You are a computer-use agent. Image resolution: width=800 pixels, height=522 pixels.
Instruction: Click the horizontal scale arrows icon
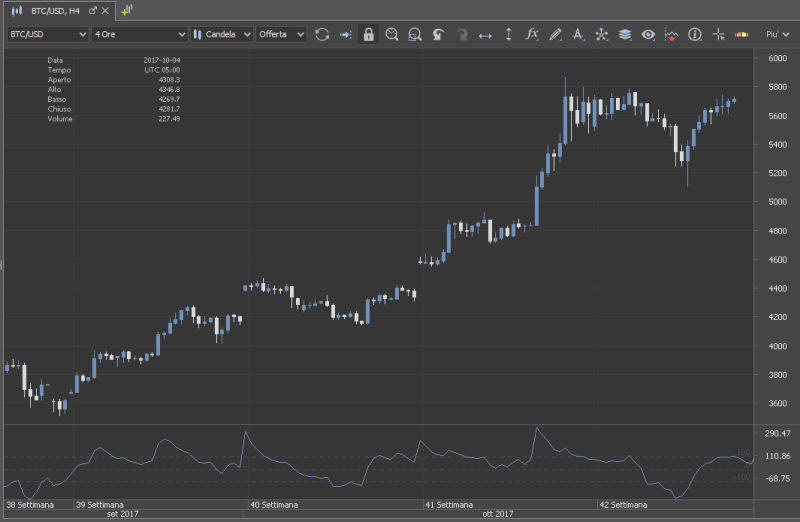coord(485,34)
